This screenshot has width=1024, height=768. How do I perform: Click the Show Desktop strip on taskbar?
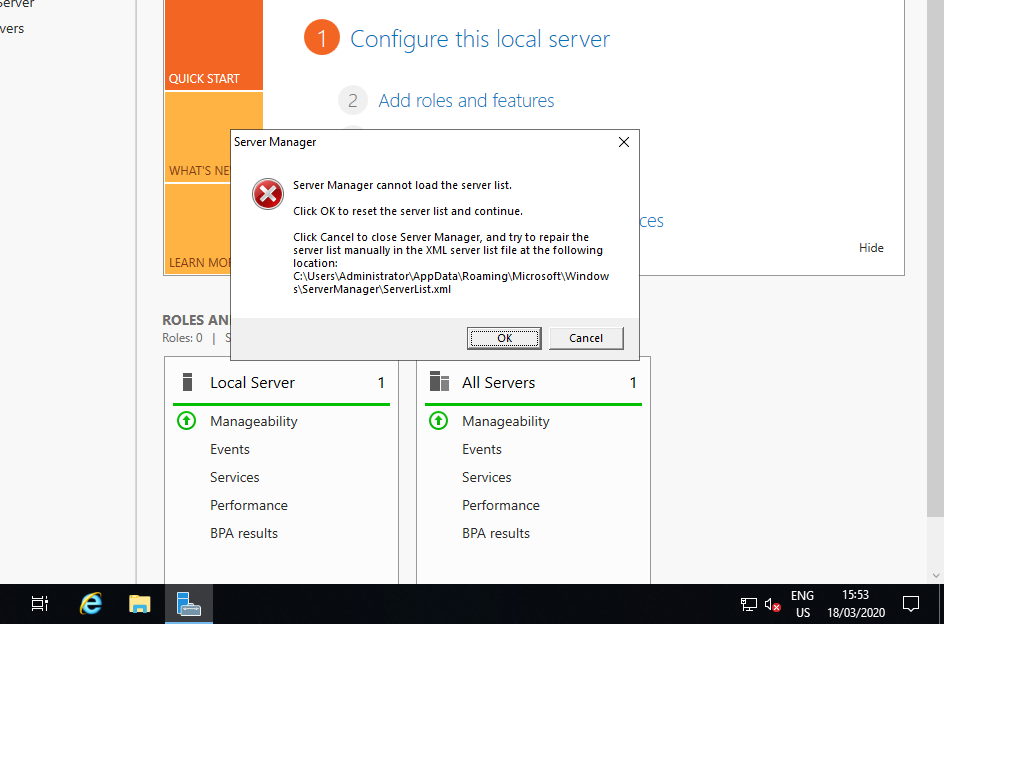[941, 604]
